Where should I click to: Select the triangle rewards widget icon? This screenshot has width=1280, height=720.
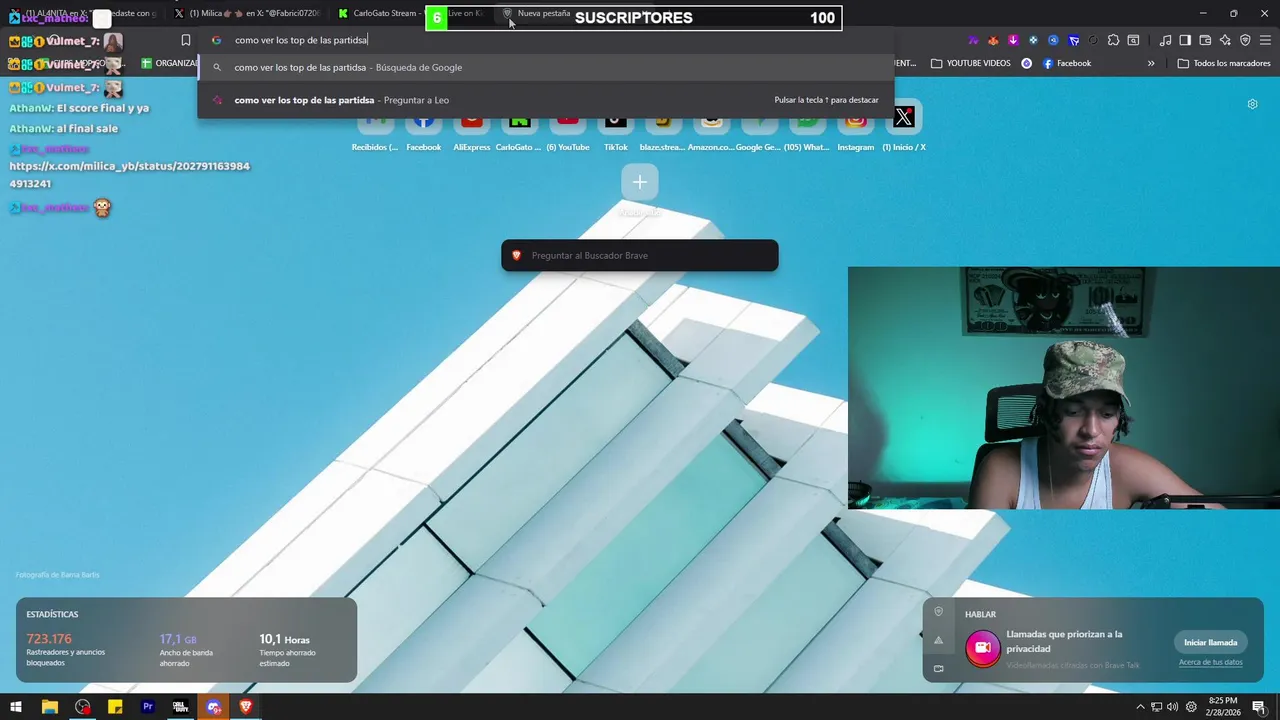pos(938,640)
